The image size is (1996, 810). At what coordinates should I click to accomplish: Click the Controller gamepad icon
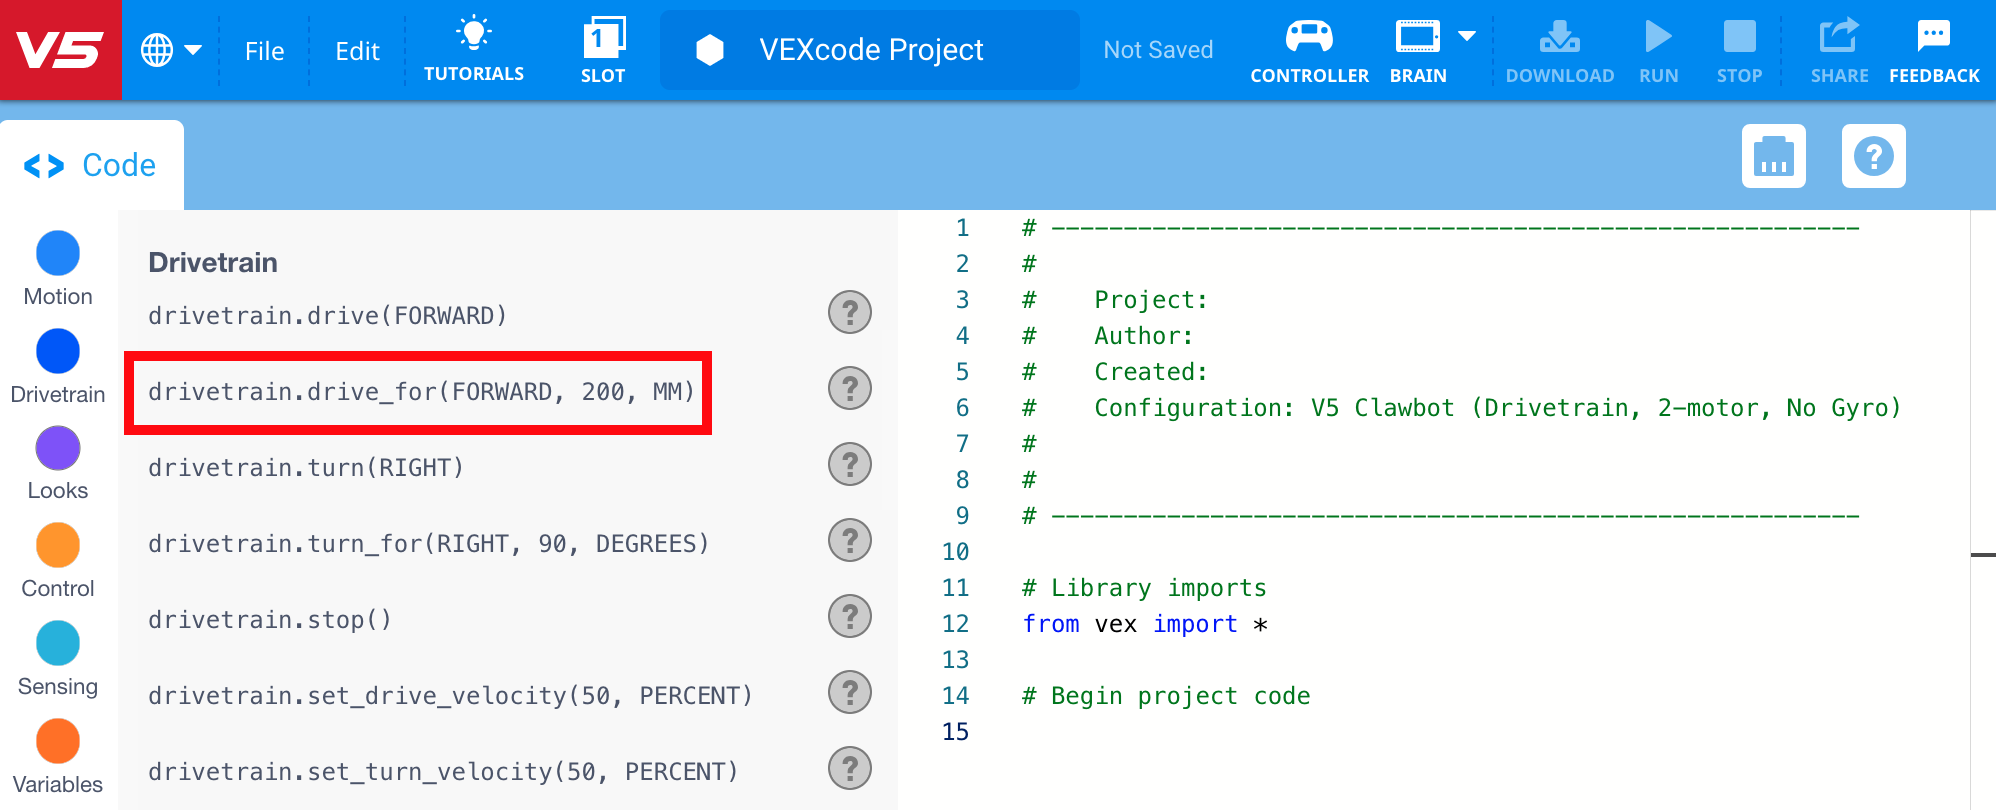coord(1309,38)
